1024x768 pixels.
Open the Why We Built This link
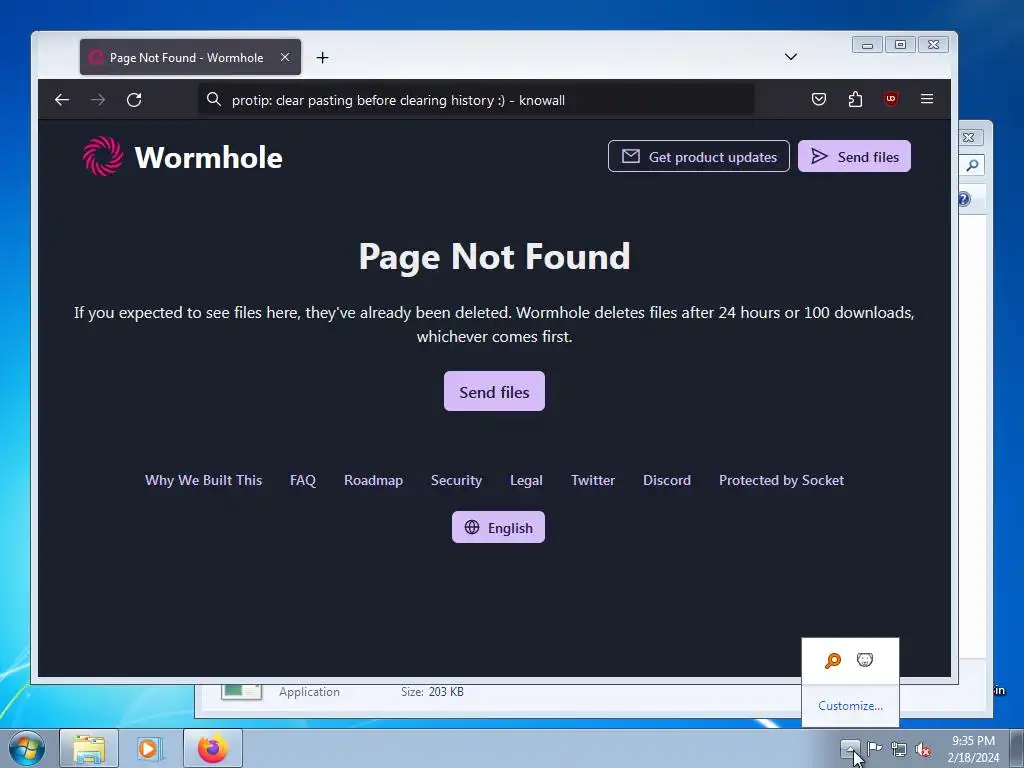coord(203,480)
